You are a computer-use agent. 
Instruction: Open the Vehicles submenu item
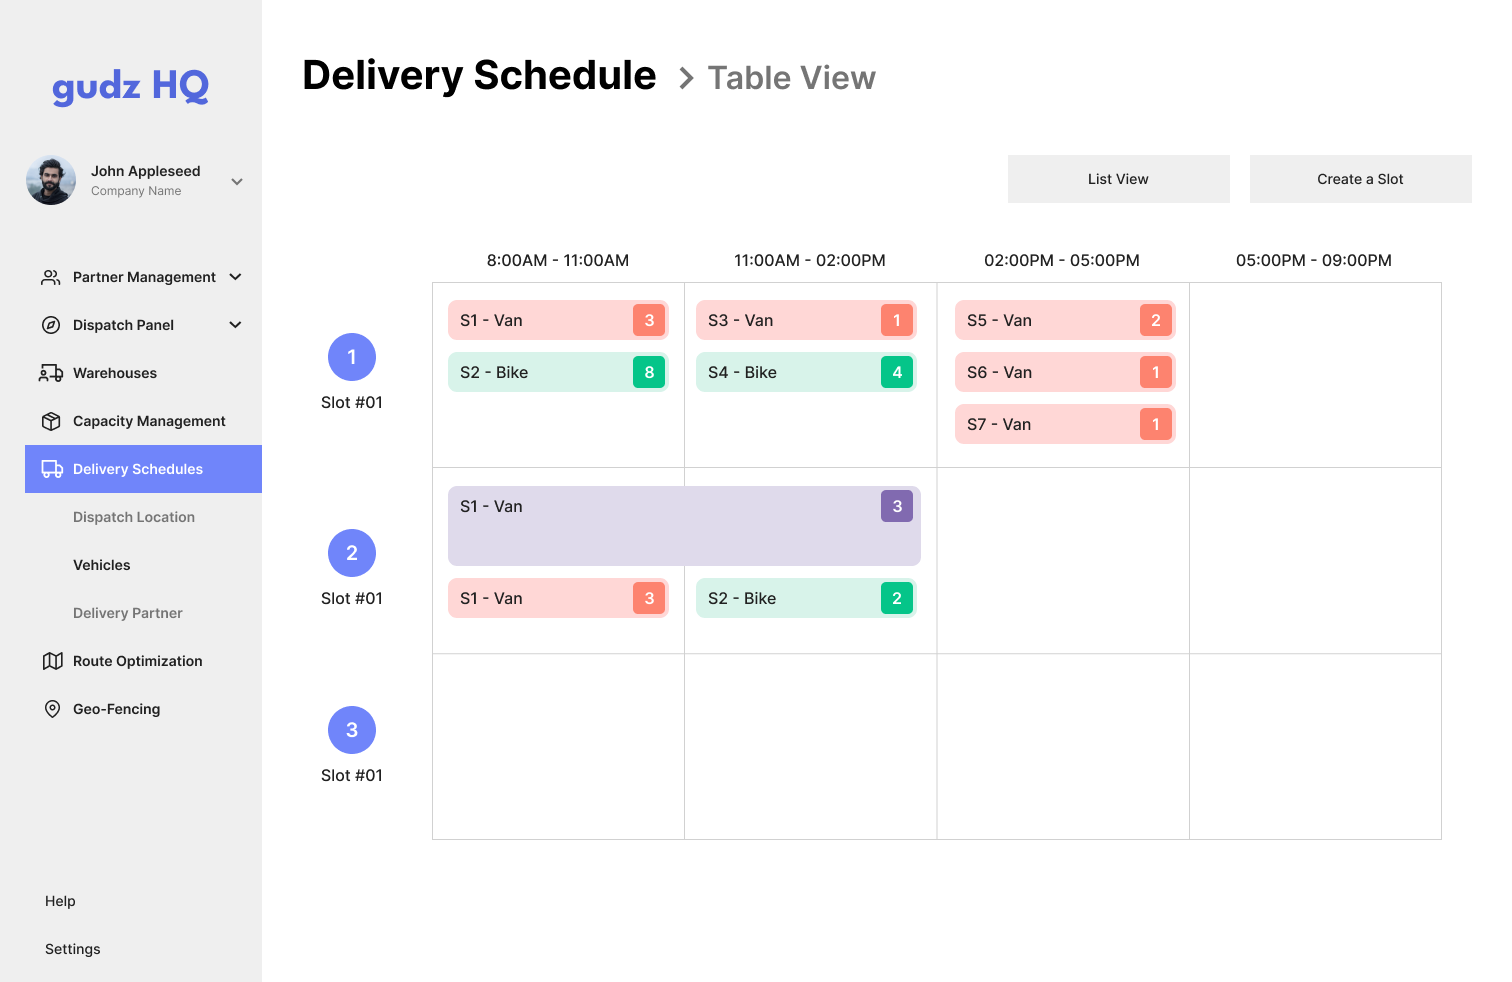point(102,565)
